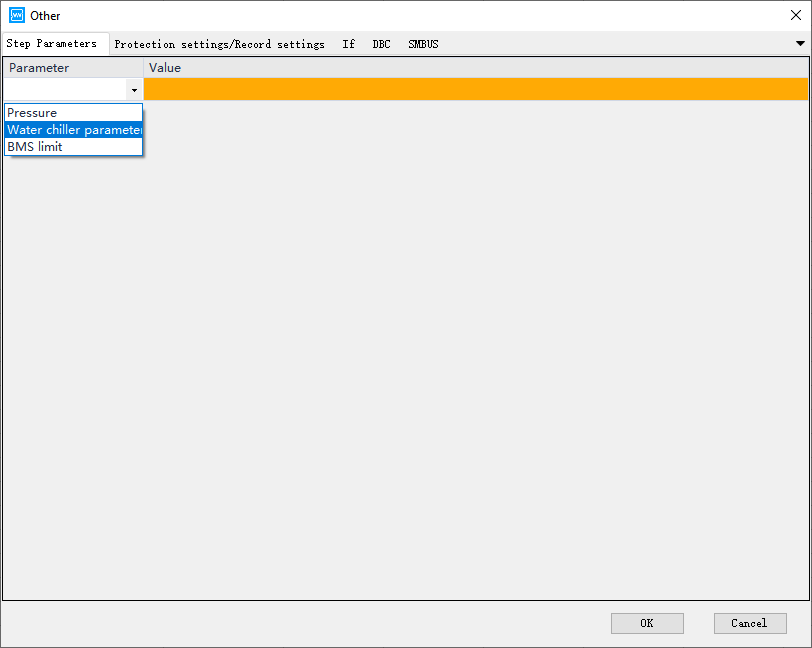Switch to the Step Parameters tab
812x648 pixels.
(x=52, y=44)
